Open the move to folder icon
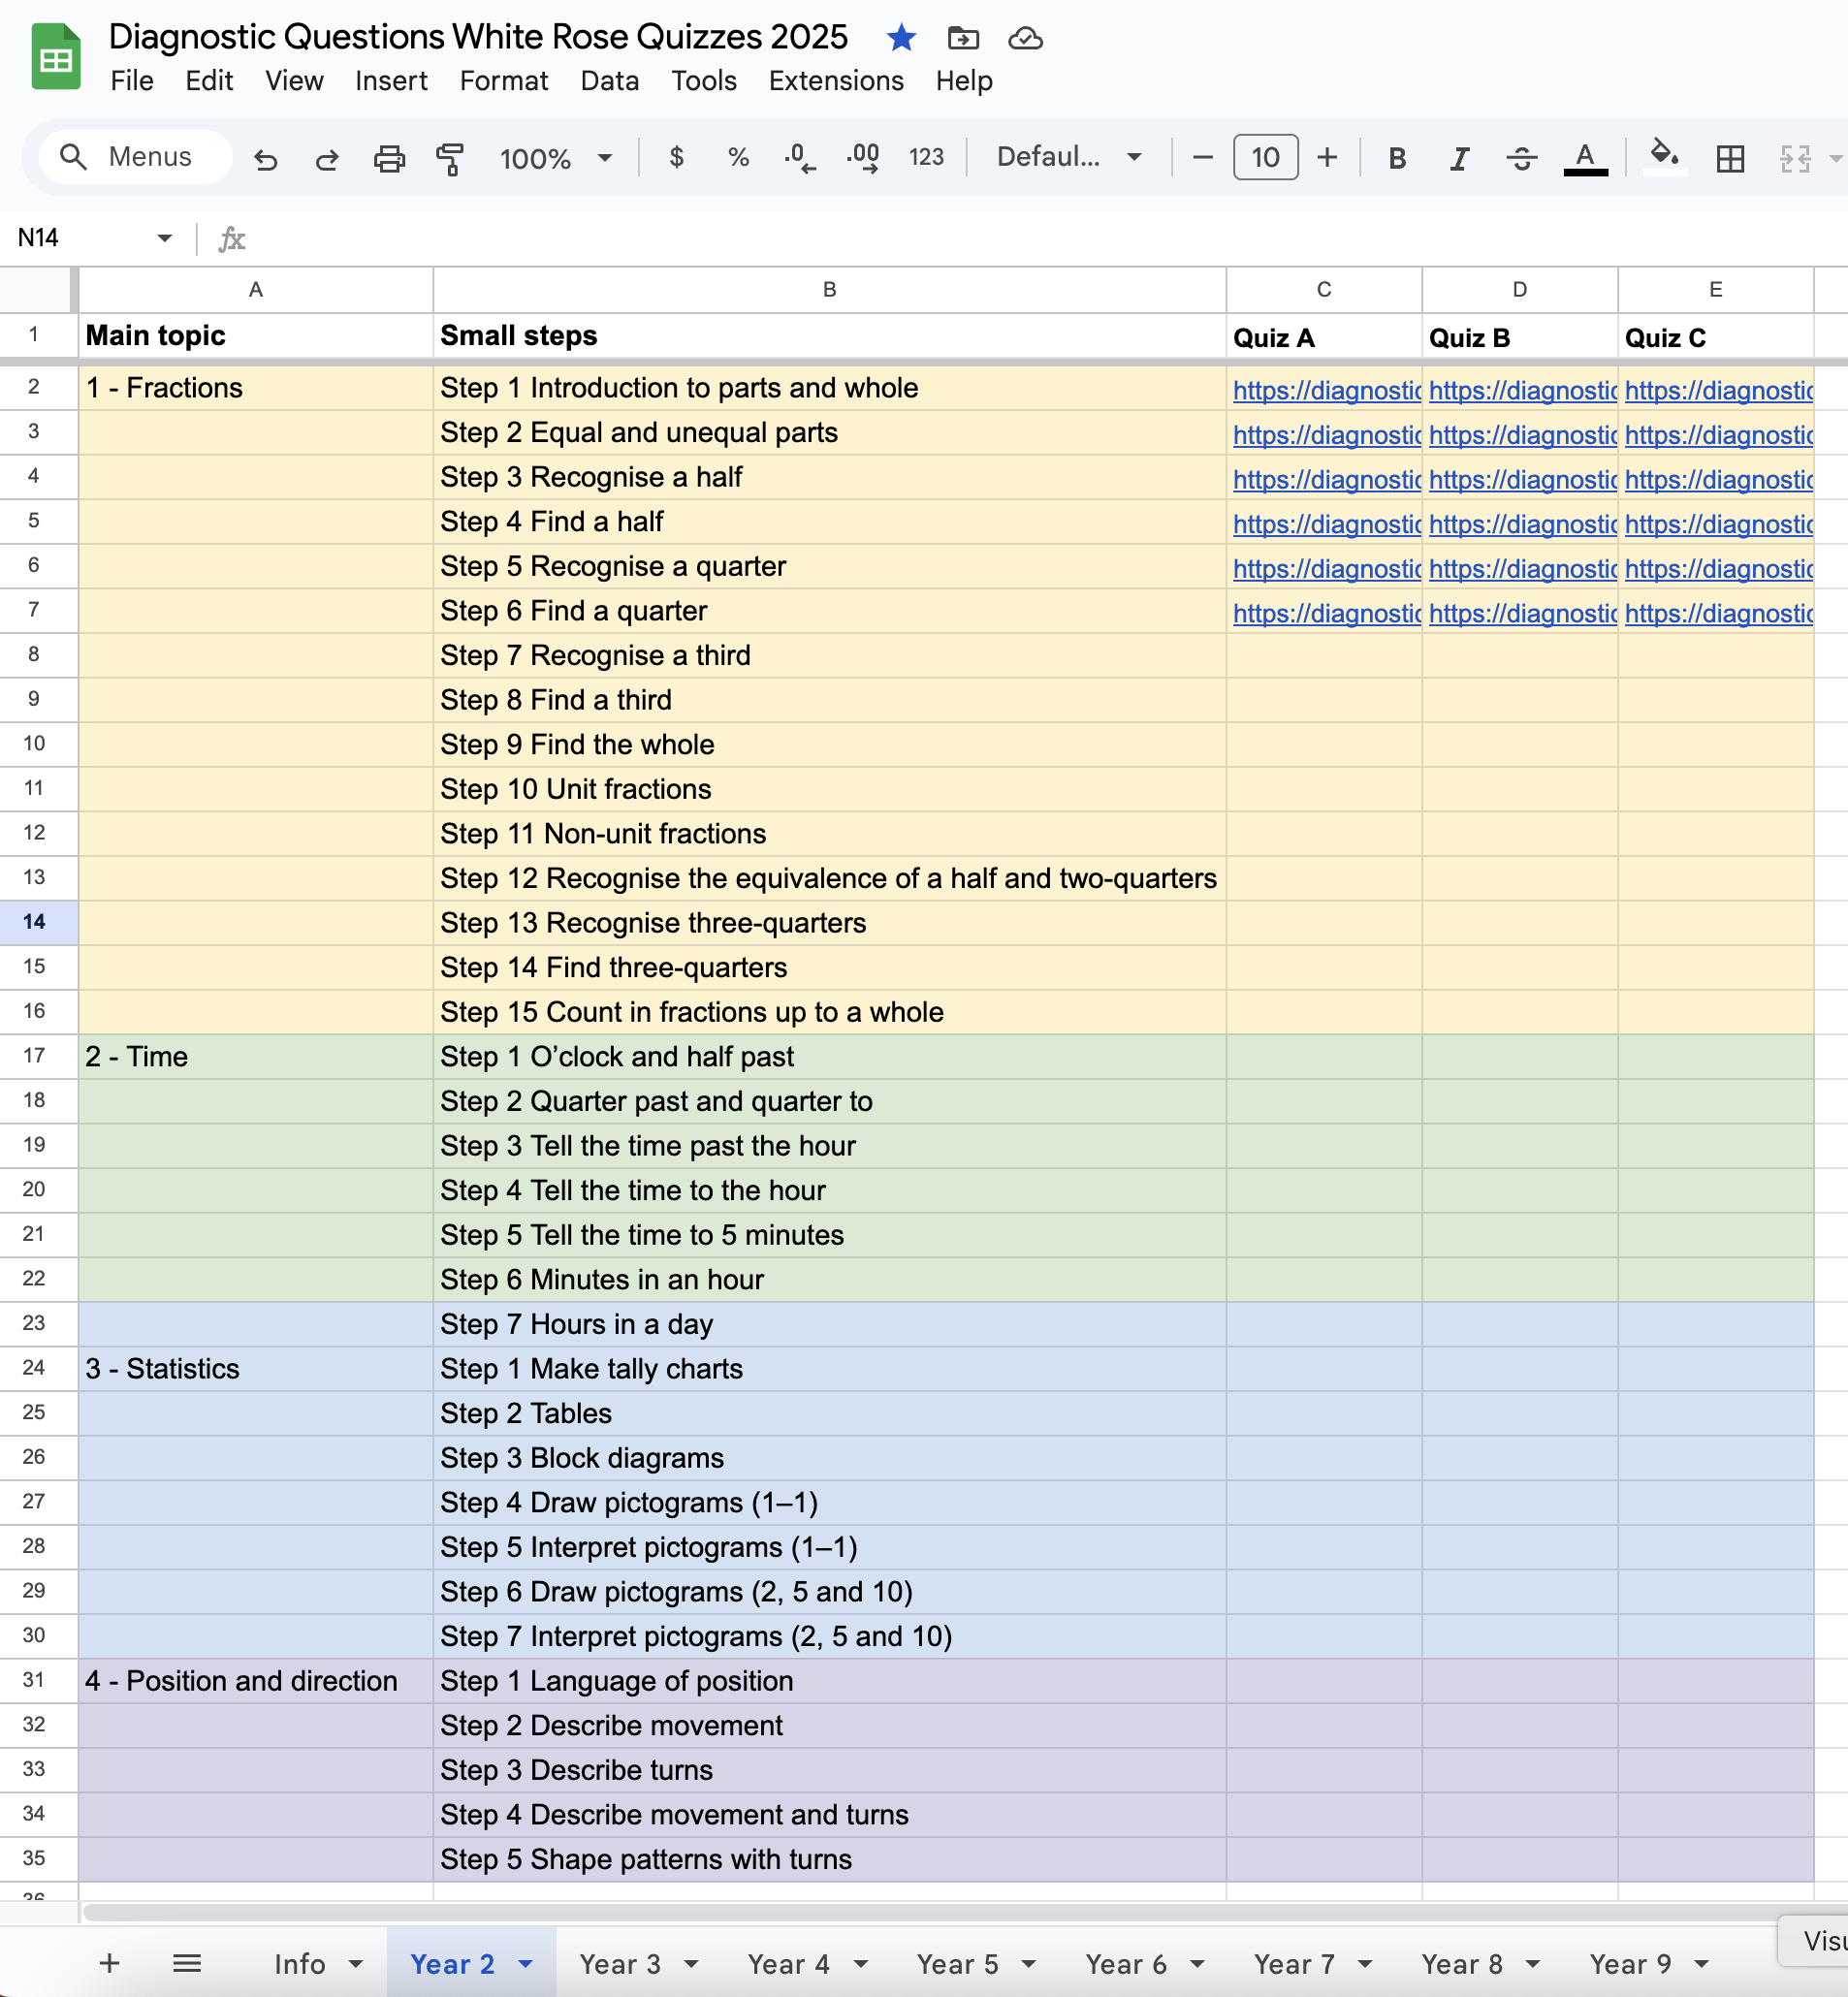The image size is (1848, 1997). point(963,38)
